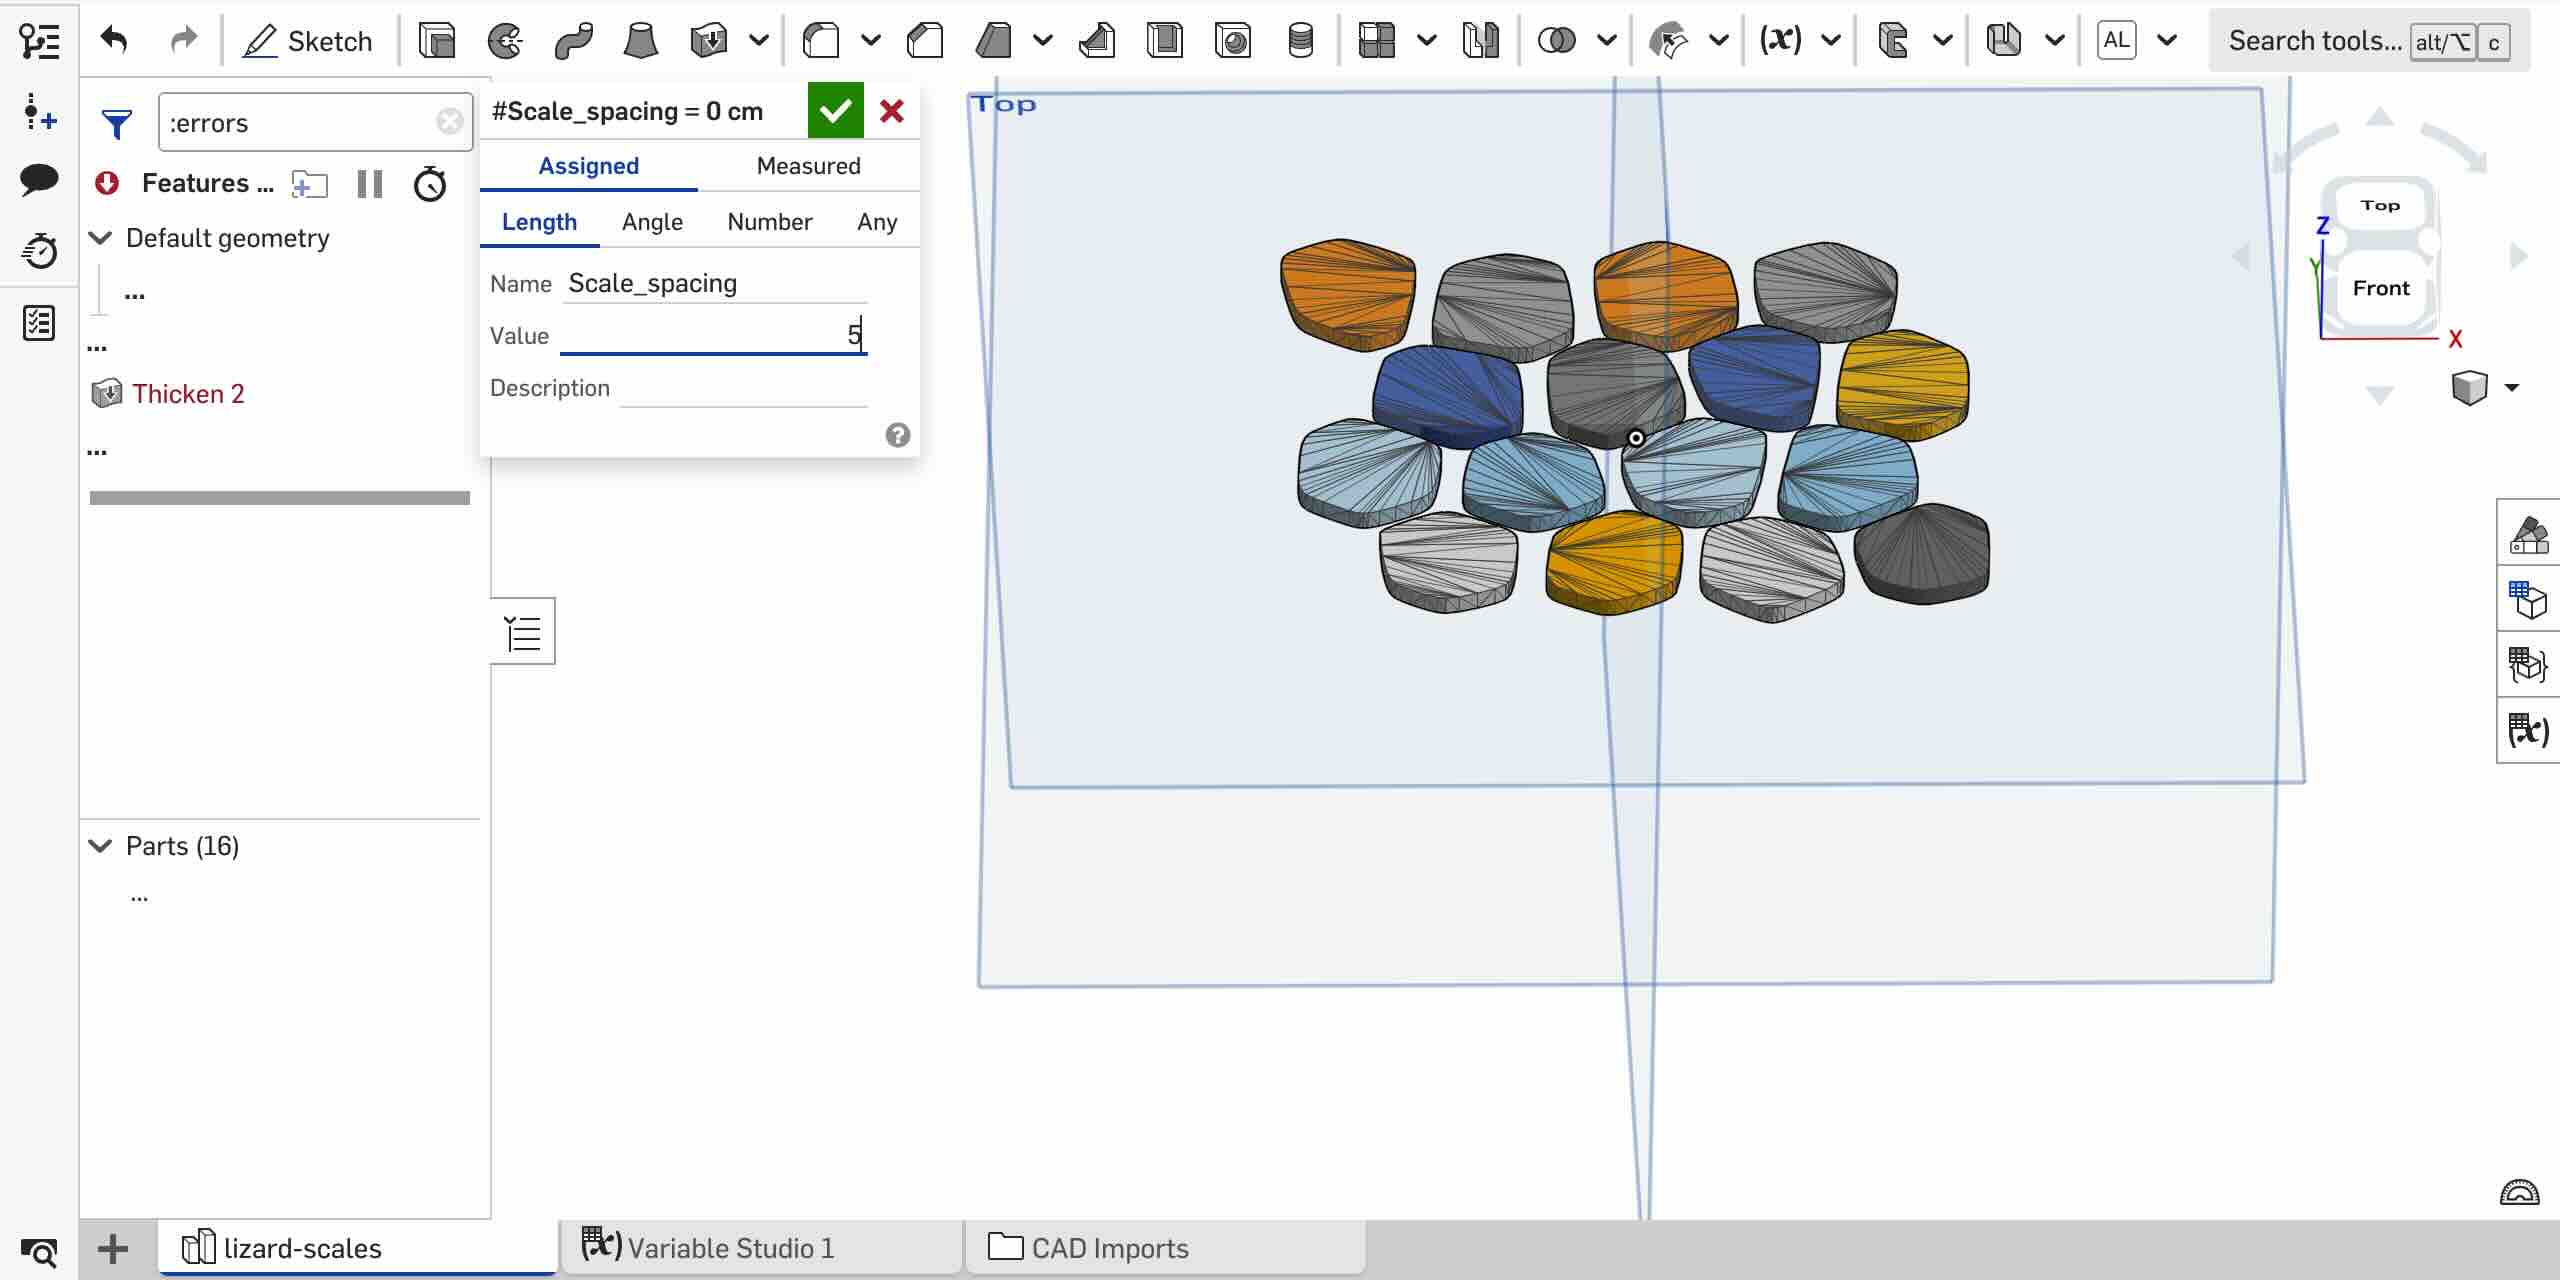
Task: Expand the pattern tool dropdown arrow
Action: point(1427,41)
